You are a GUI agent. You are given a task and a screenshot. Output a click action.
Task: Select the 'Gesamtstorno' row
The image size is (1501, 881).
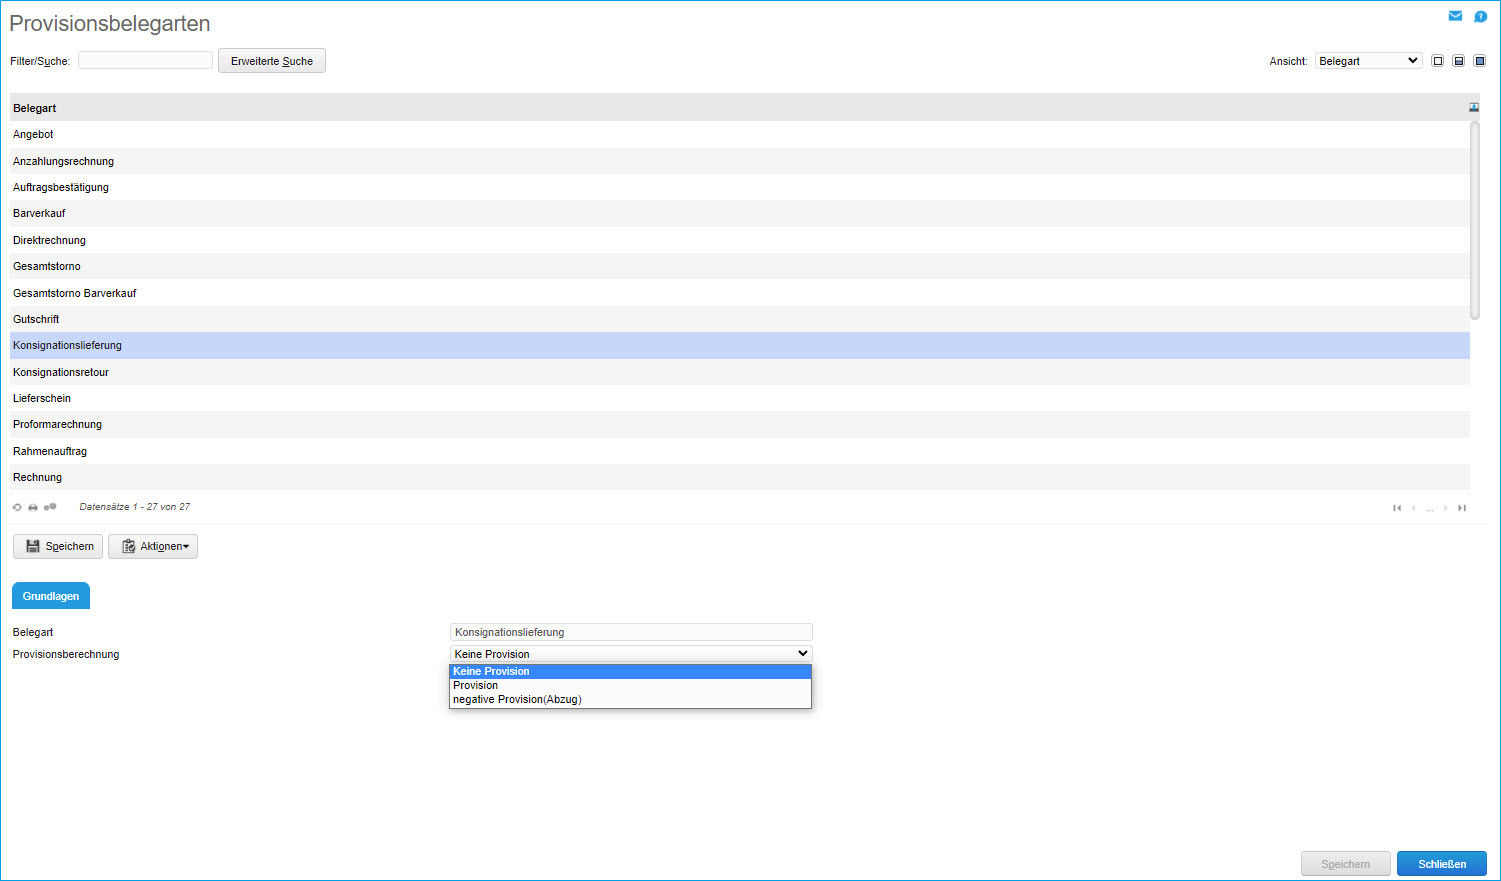740,266
